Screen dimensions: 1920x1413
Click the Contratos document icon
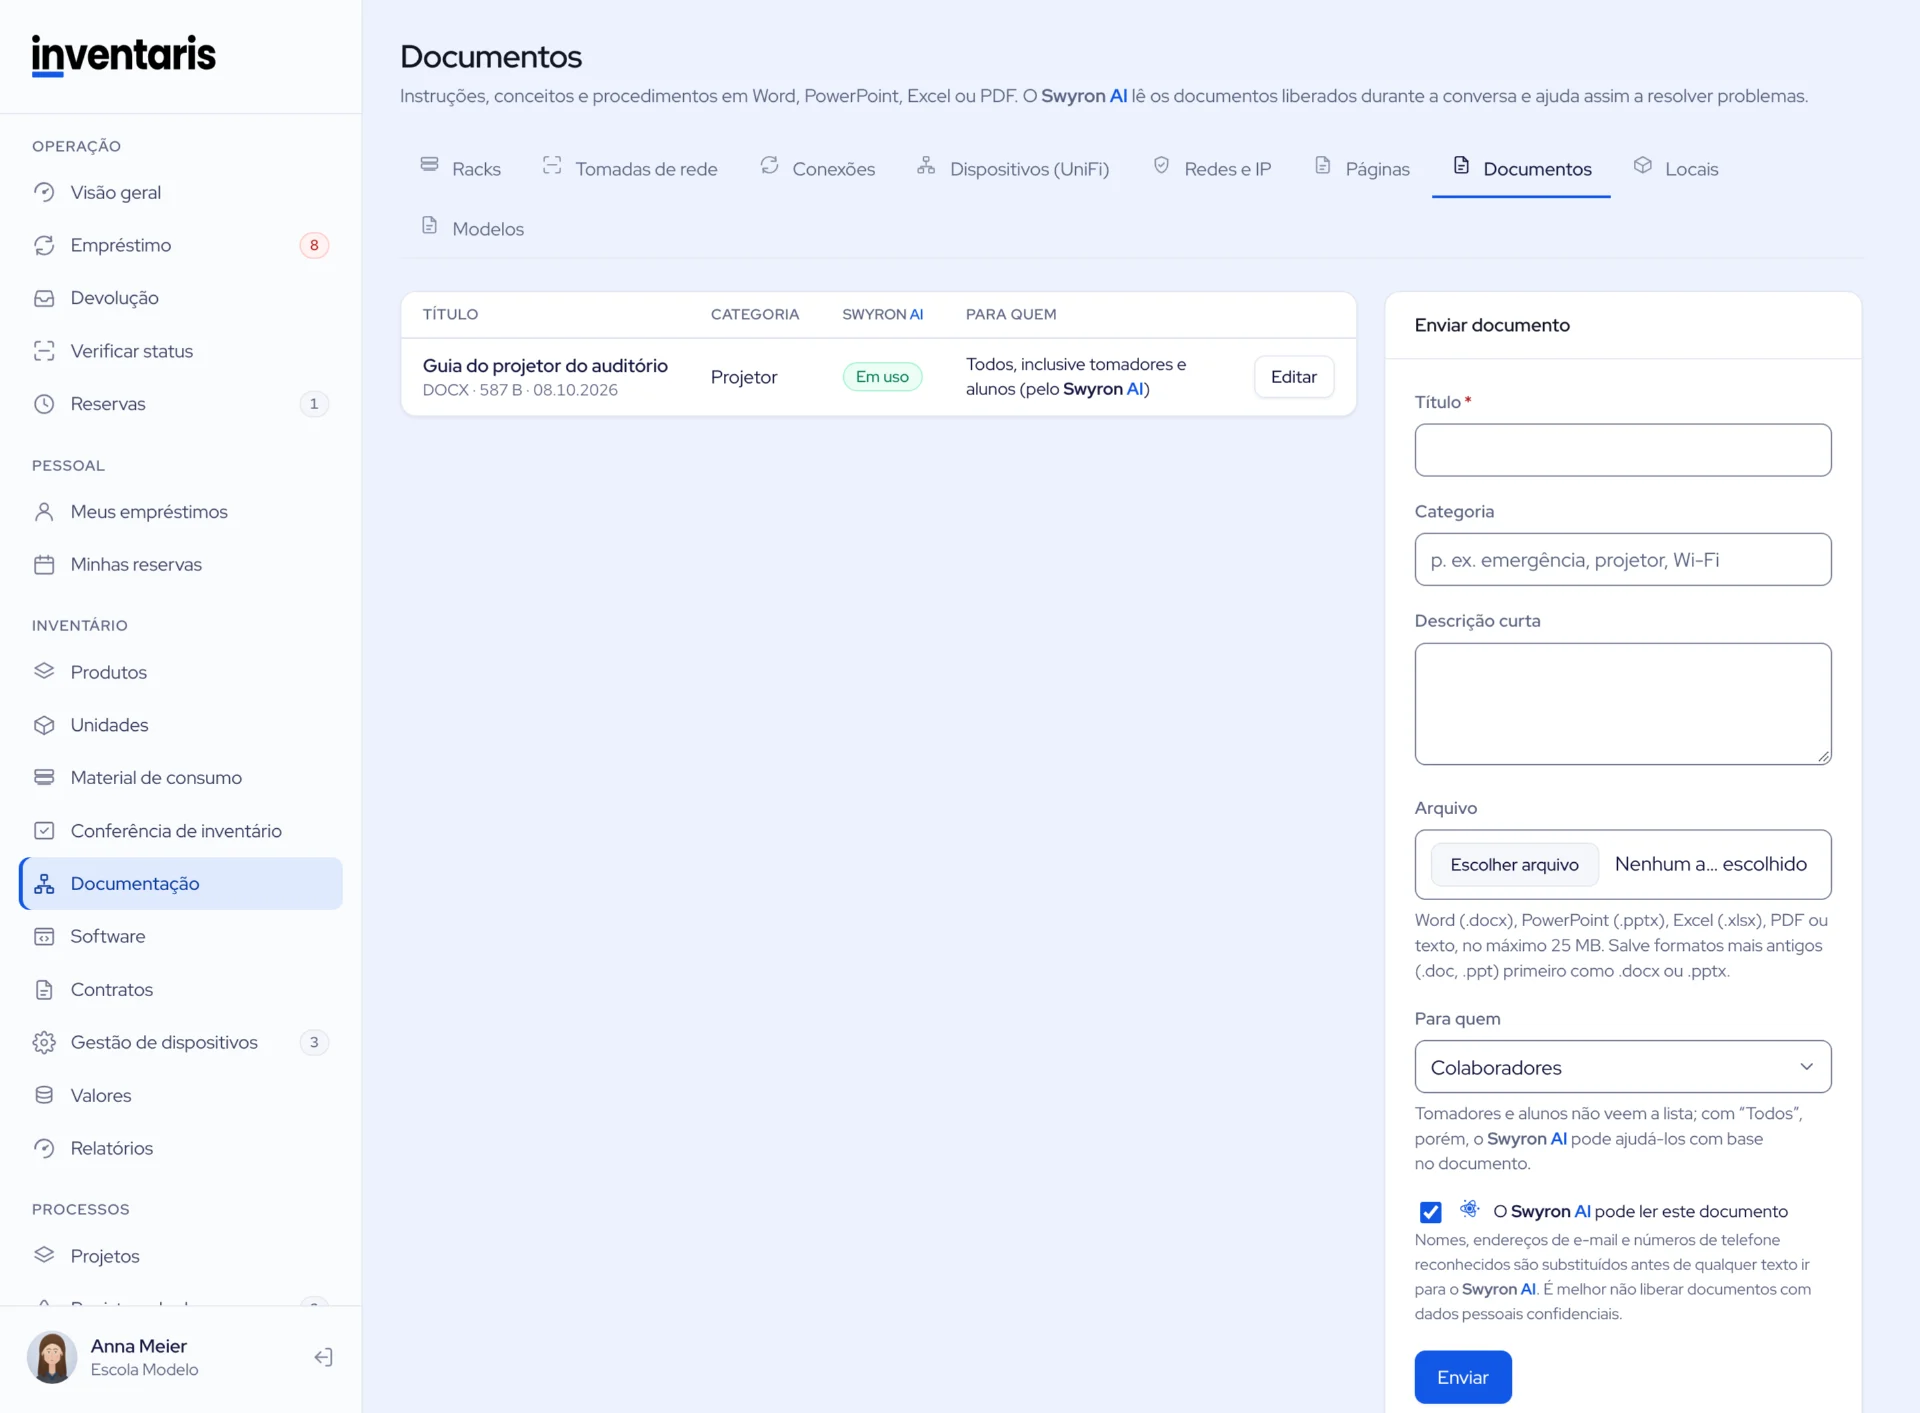44,990
